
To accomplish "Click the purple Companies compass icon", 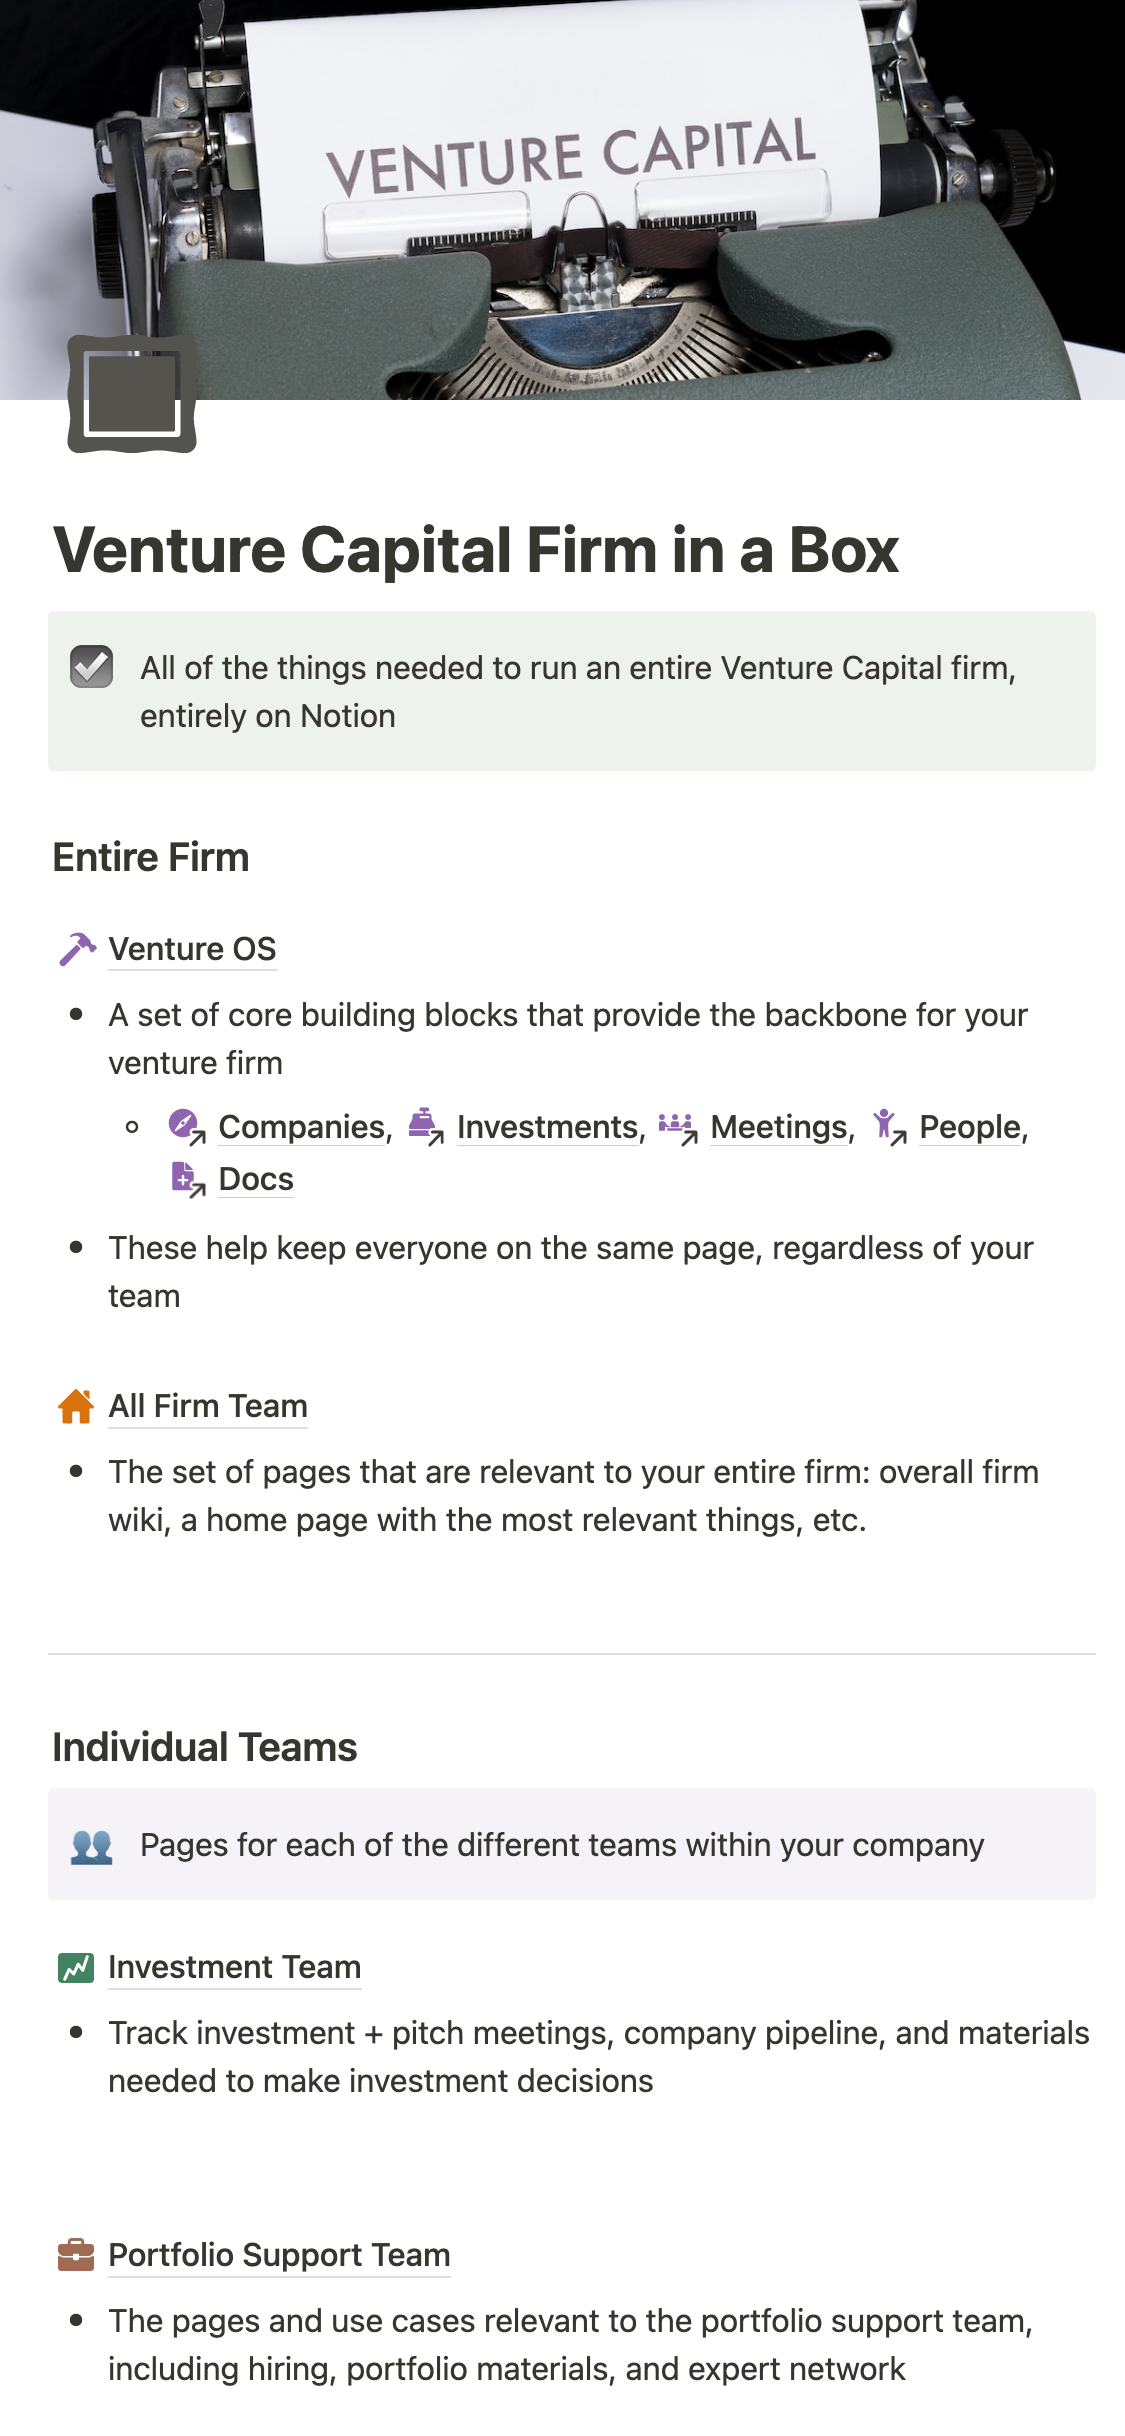I will pos(185,1126).
